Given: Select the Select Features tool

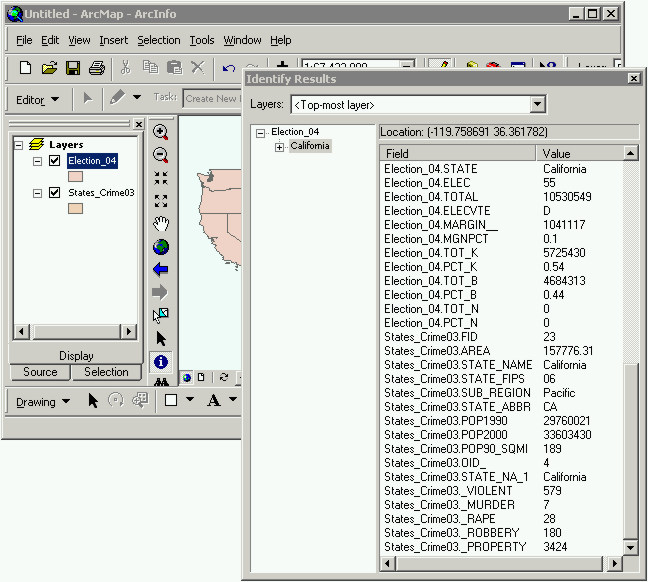Looking at the screenshot, I should [x=160, y=315].
